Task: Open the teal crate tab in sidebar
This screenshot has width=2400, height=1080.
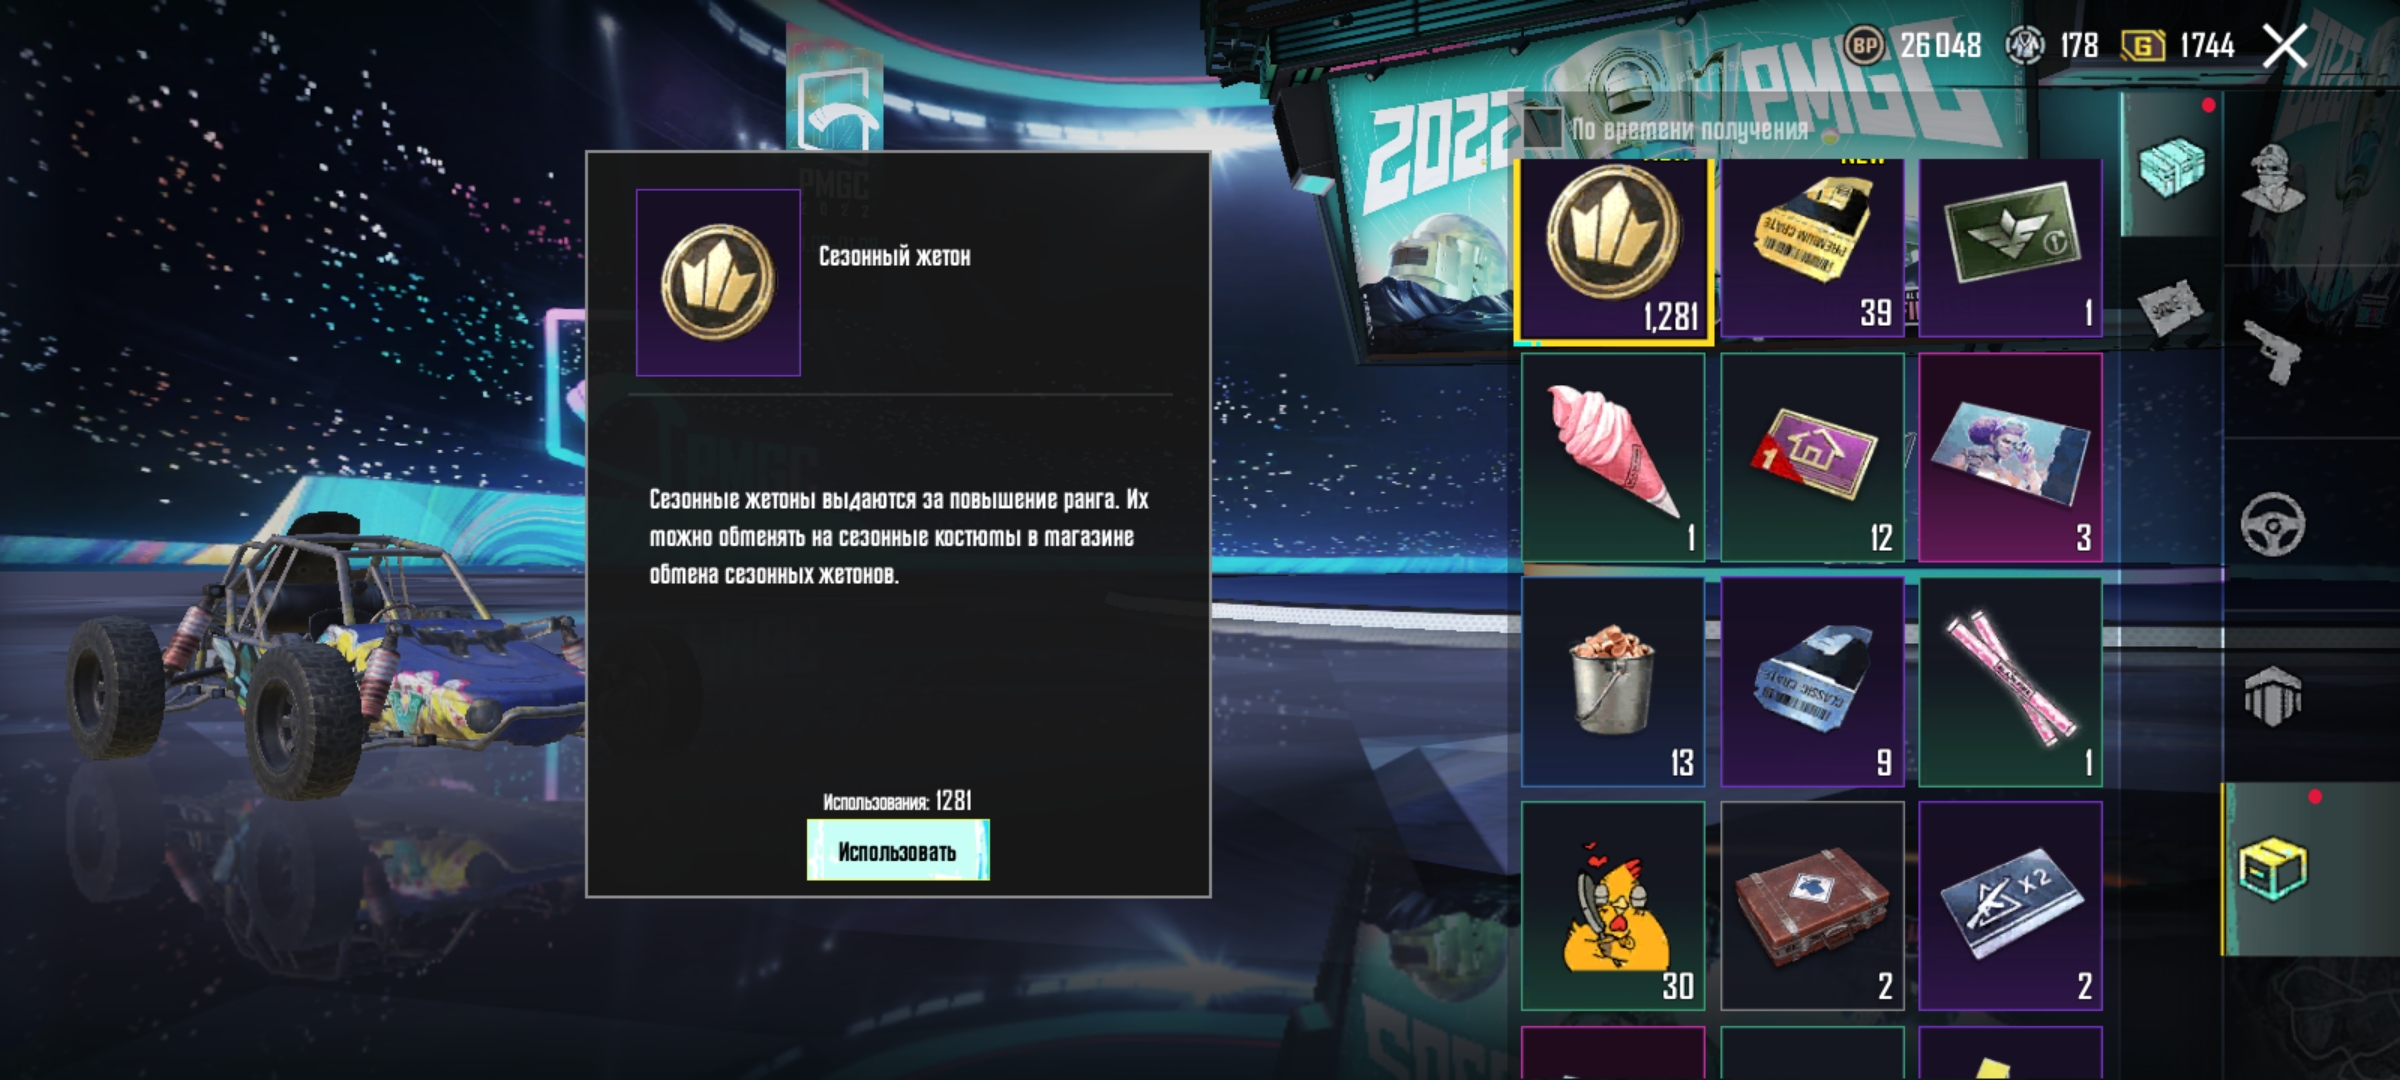Action: pos(2172,165)
